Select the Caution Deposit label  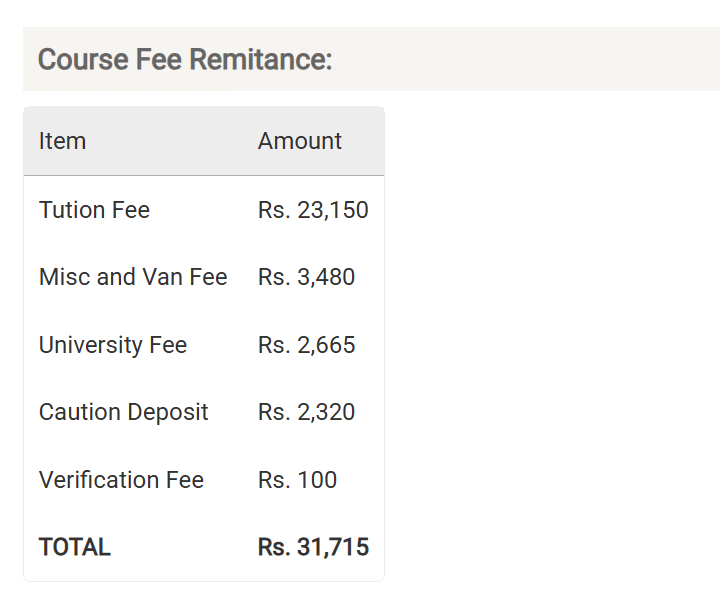click(123, 412)
